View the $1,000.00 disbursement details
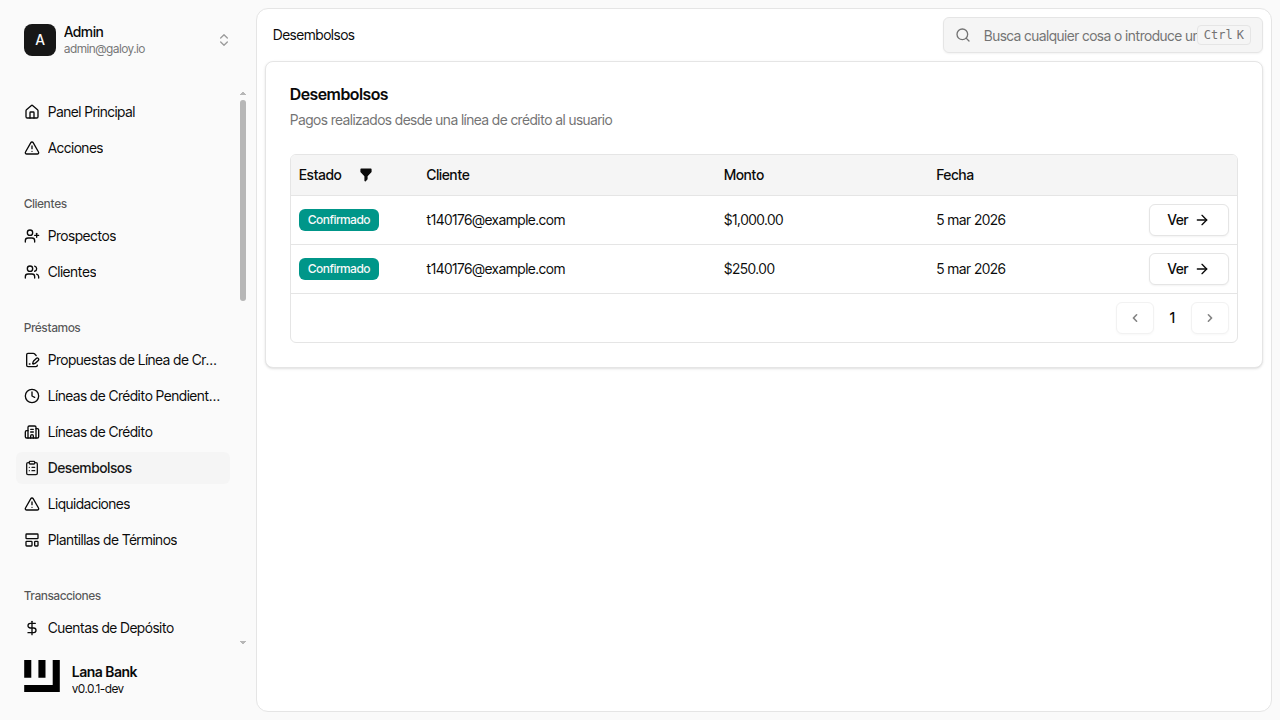This screenshot has height=720, width=1280. point(1188,220)
